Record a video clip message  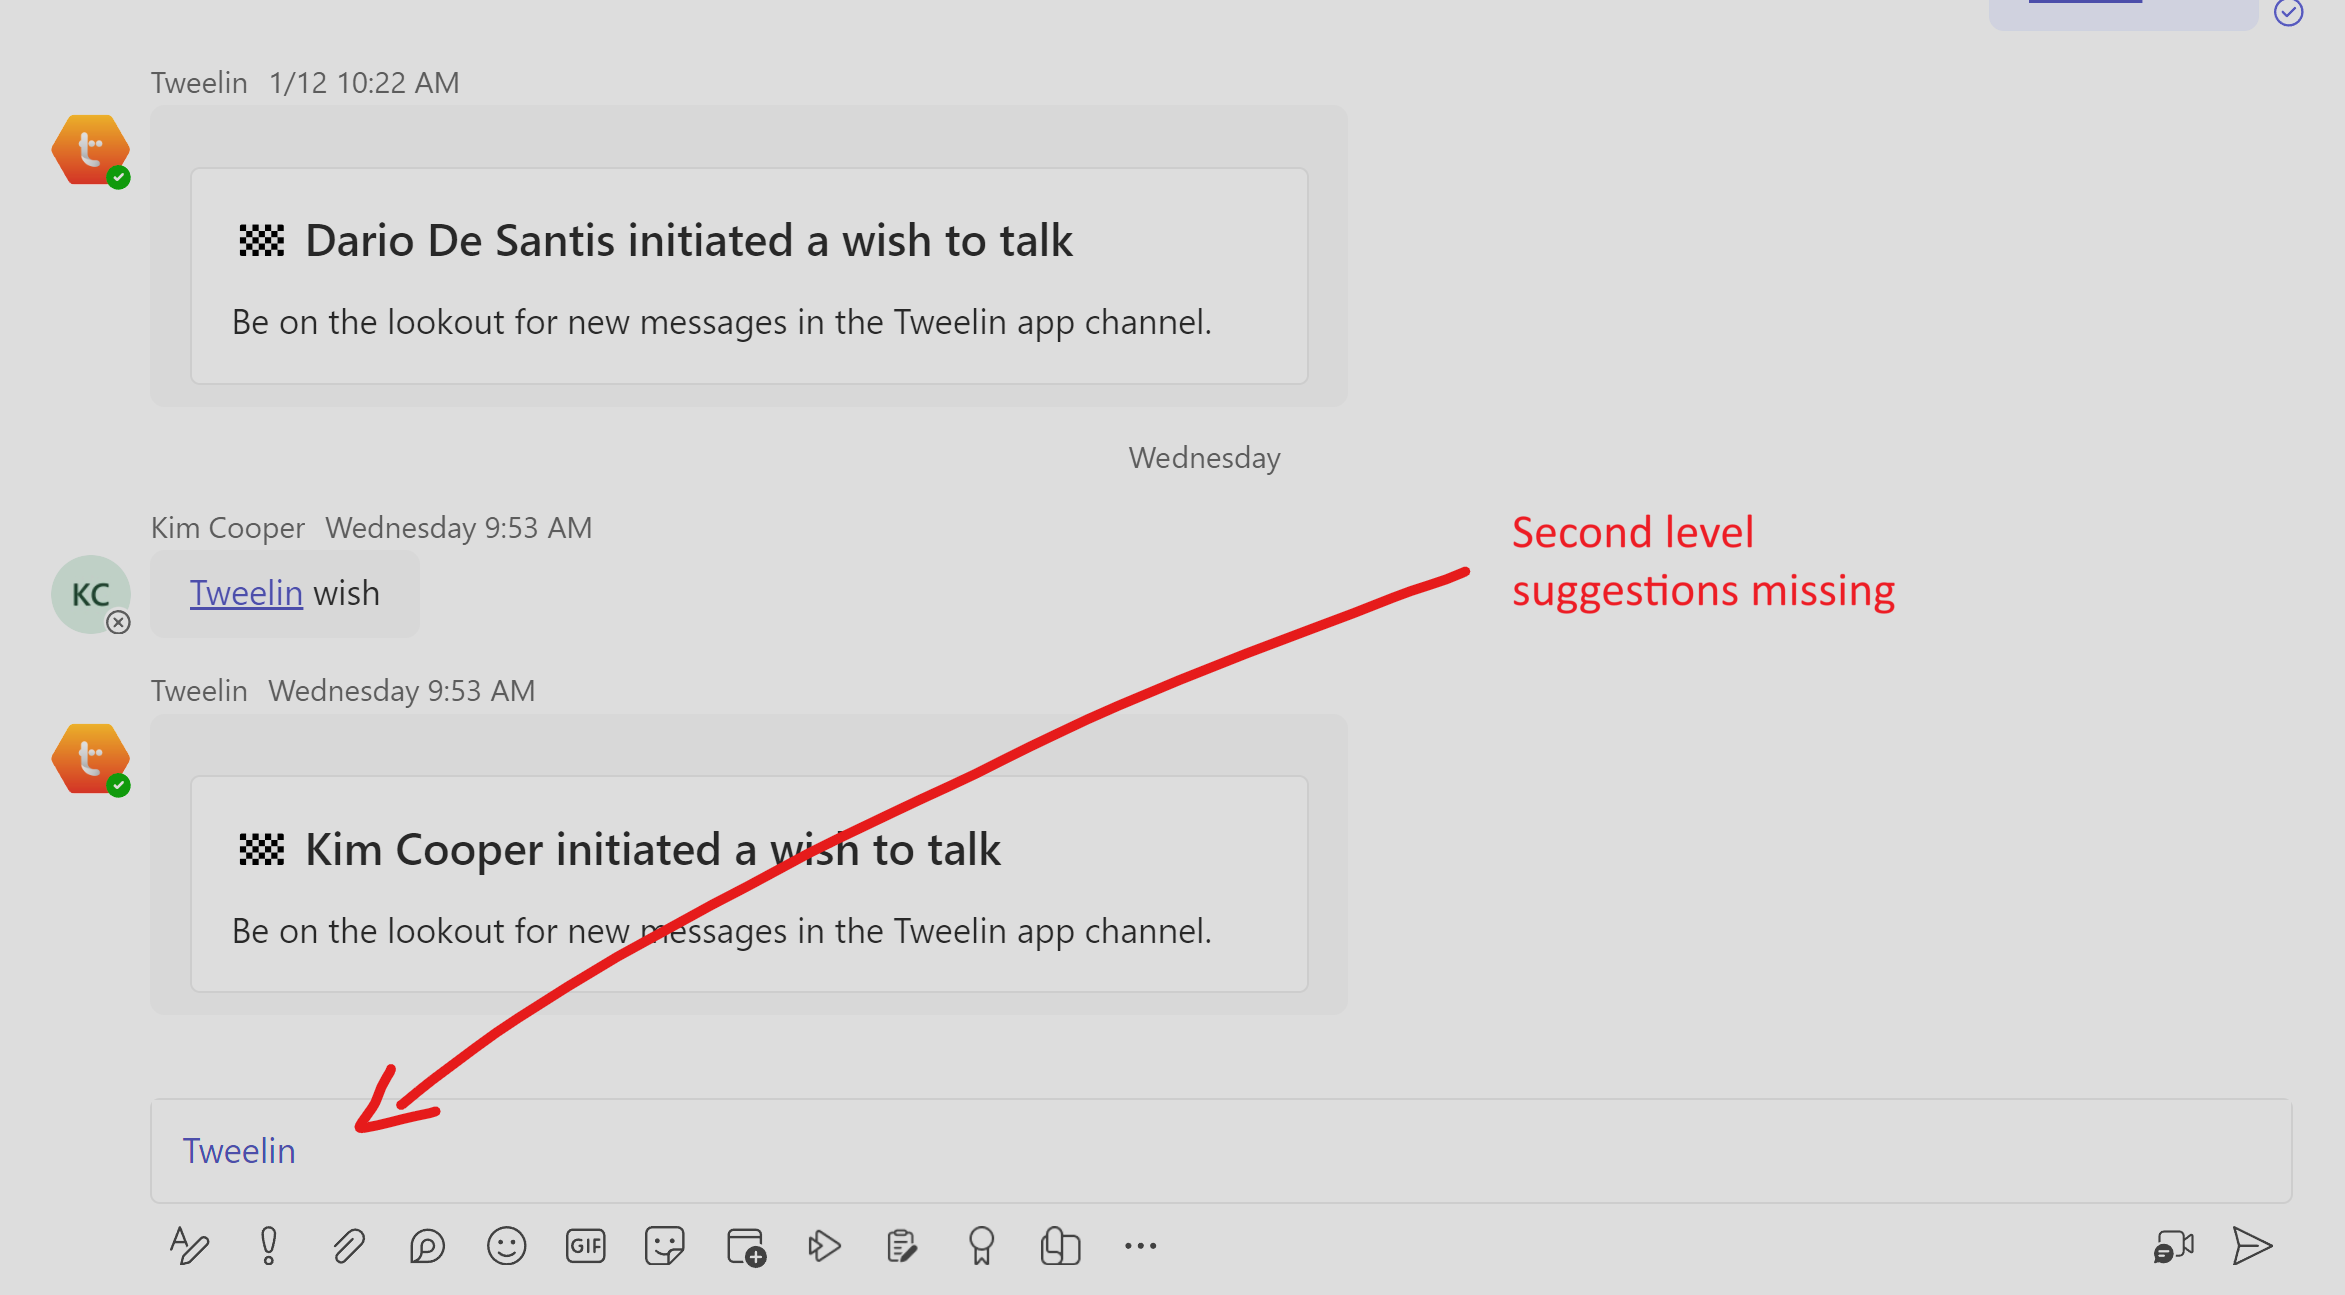pyautogui.click(x=2173, y=1246)
